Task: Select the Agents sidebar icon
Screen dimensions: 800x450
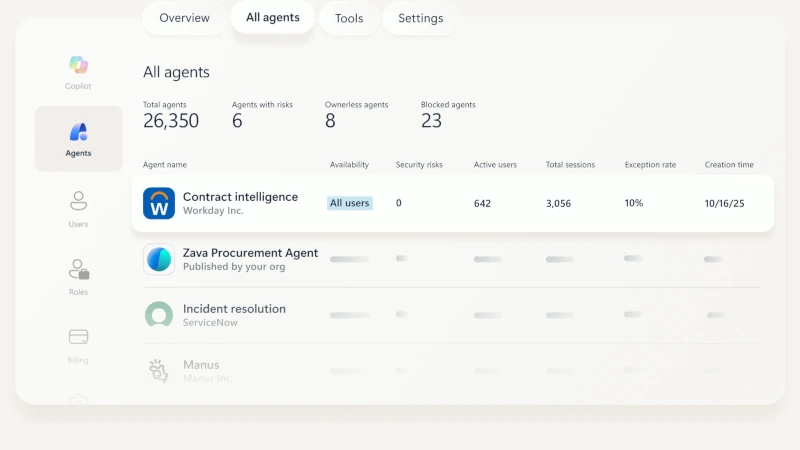Action: (78, 133)
